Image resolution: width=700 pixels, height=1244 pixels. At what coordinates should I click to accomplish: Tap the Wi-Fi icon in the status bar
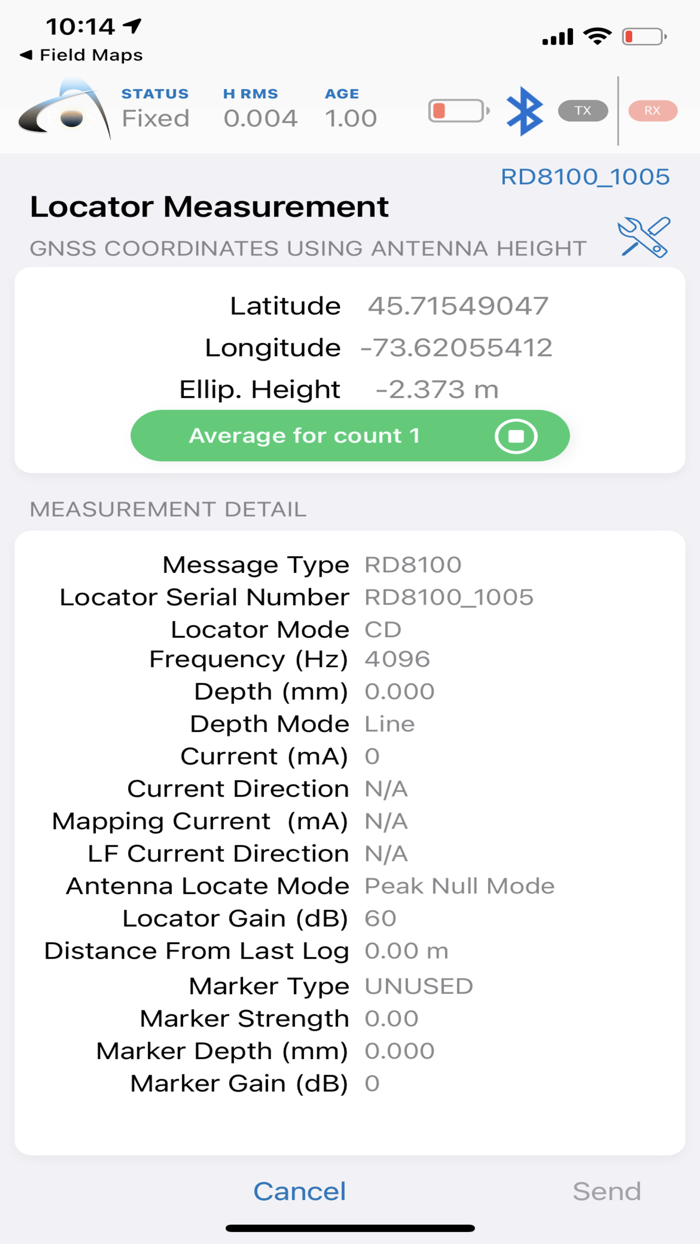(x=594, y=36)
